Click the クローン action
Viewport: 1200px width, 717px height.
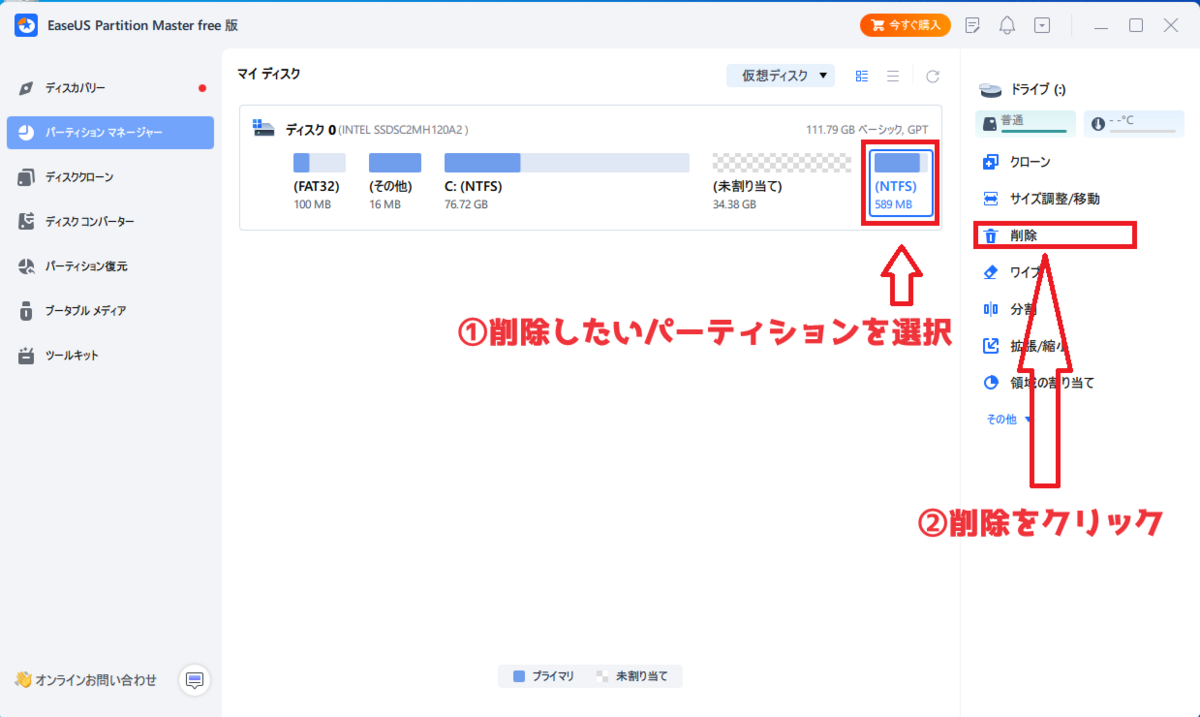point(1017,162)
